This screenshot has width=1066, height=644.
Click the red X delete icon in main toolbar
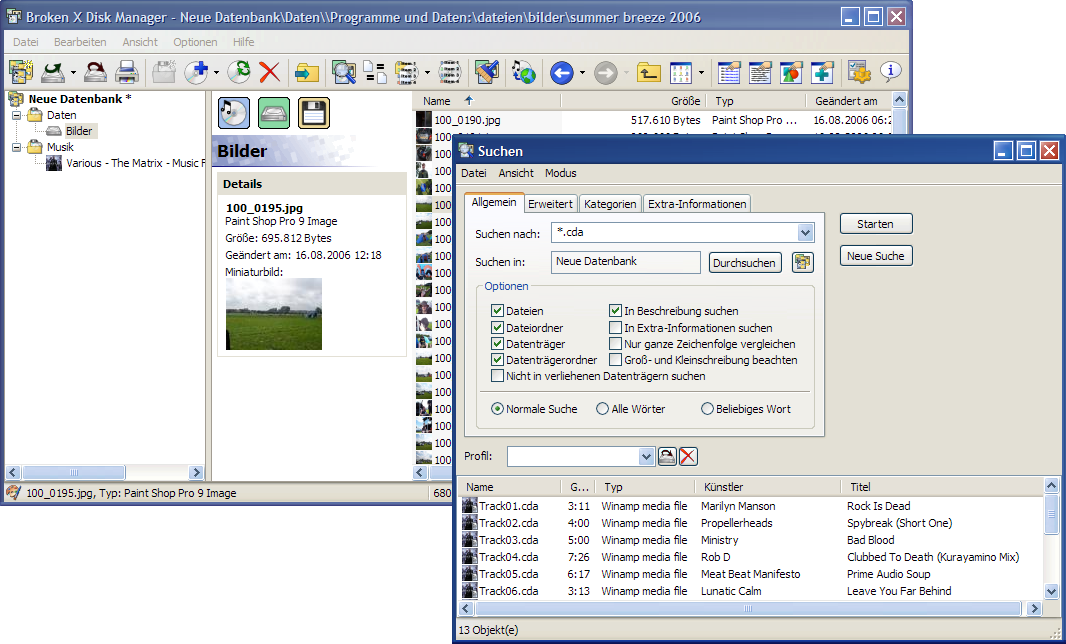coord(269,72)
